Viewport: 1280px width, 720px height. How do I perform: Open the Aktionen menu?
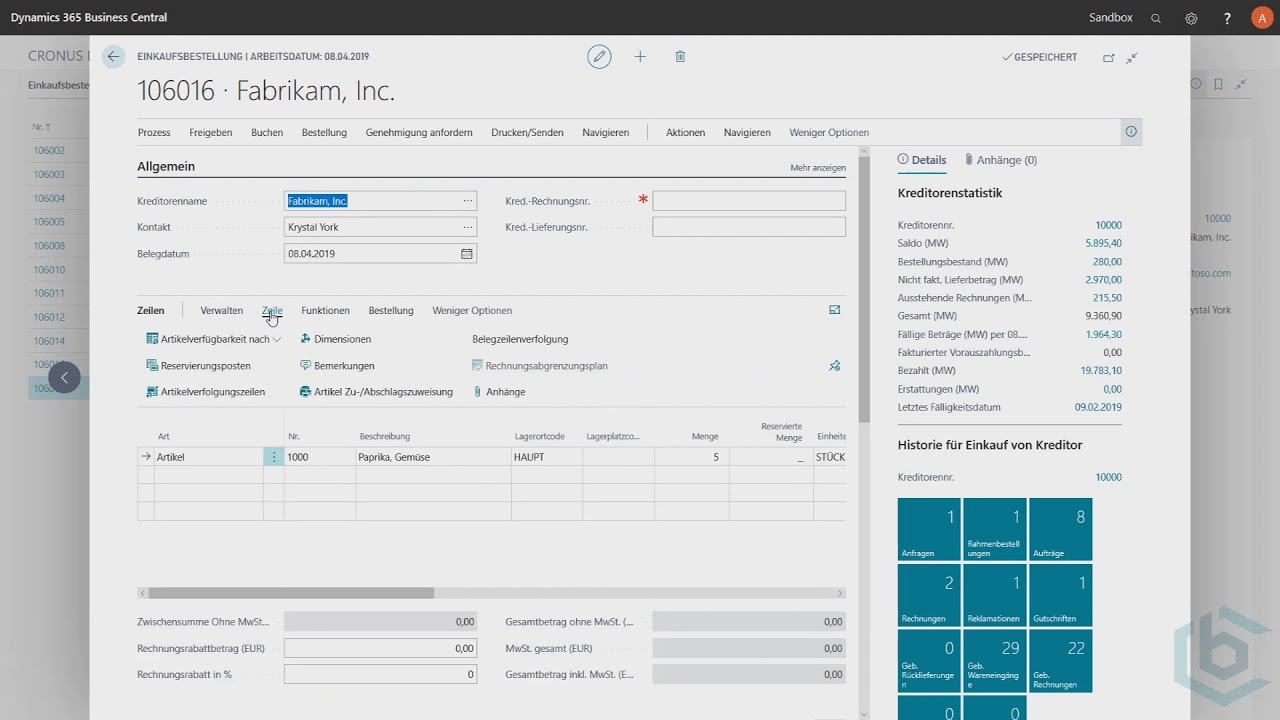pos(685,132)
